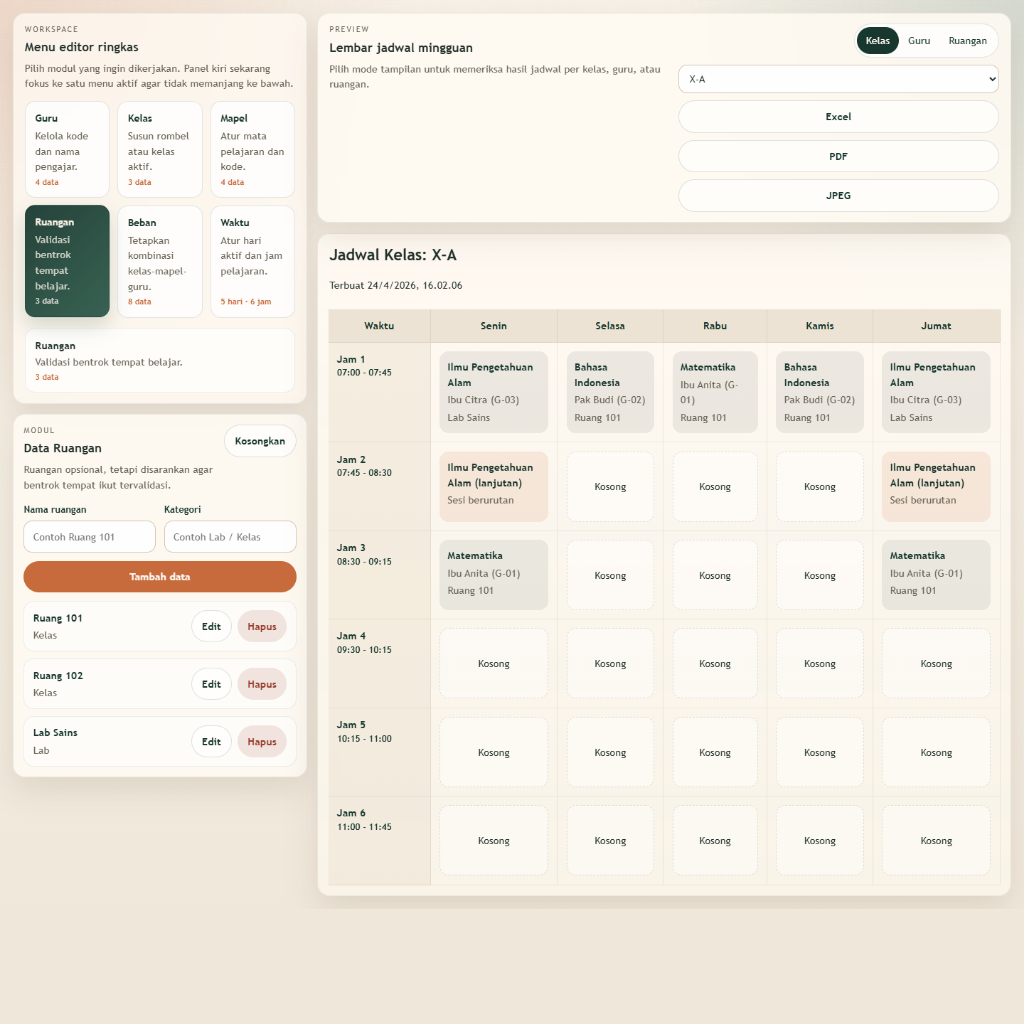Open the X-A class dropdown

[838, 79]
